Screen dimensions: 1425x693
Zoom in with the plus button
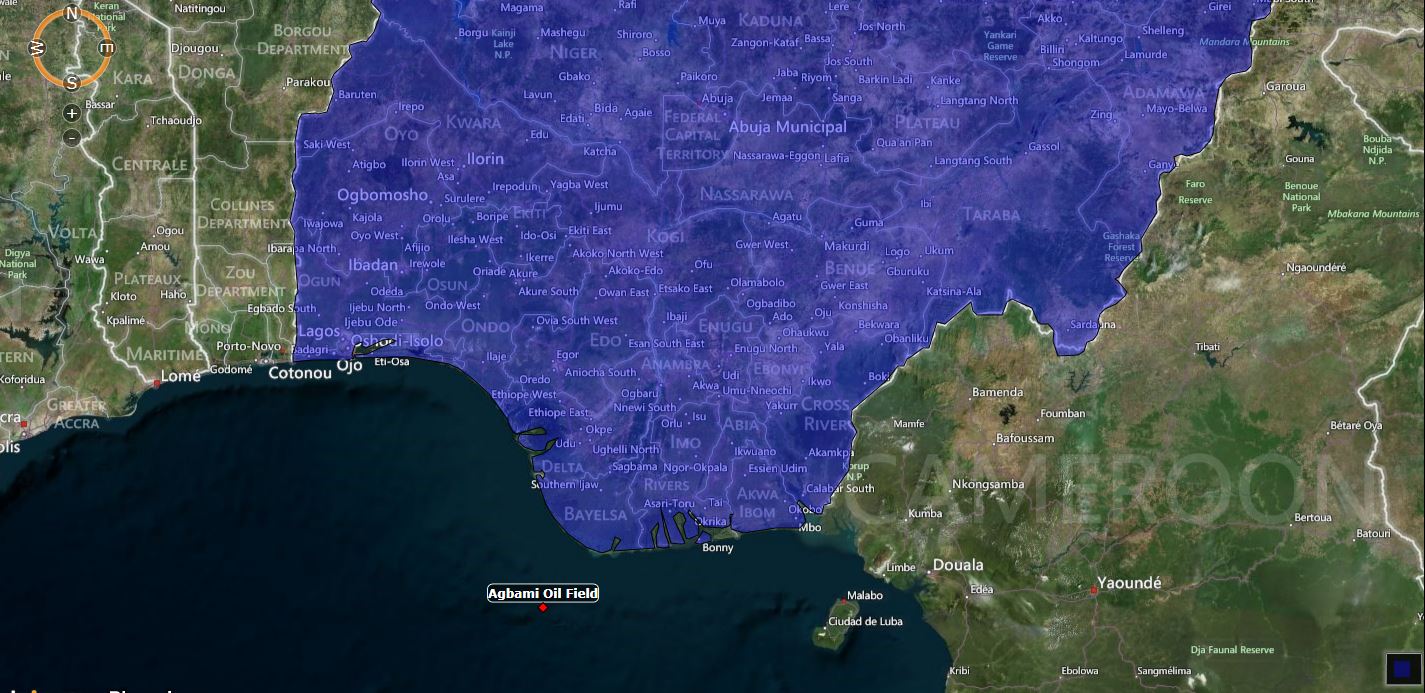(x=72, y=113)
